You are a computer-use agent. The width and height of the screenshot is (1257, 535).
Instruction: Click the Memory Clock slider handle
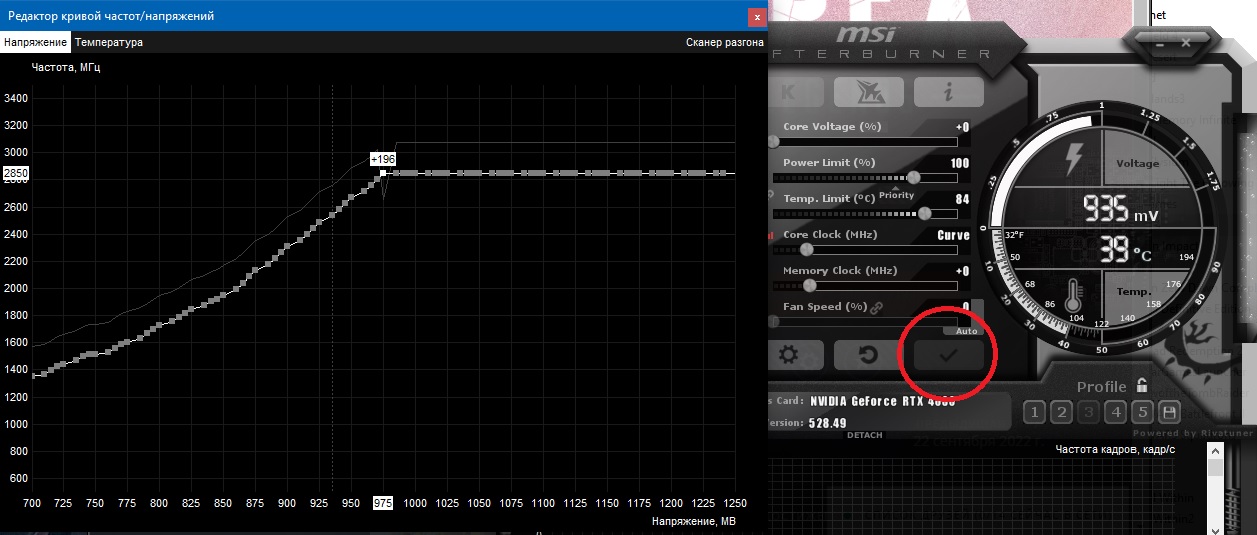point(808,285)
